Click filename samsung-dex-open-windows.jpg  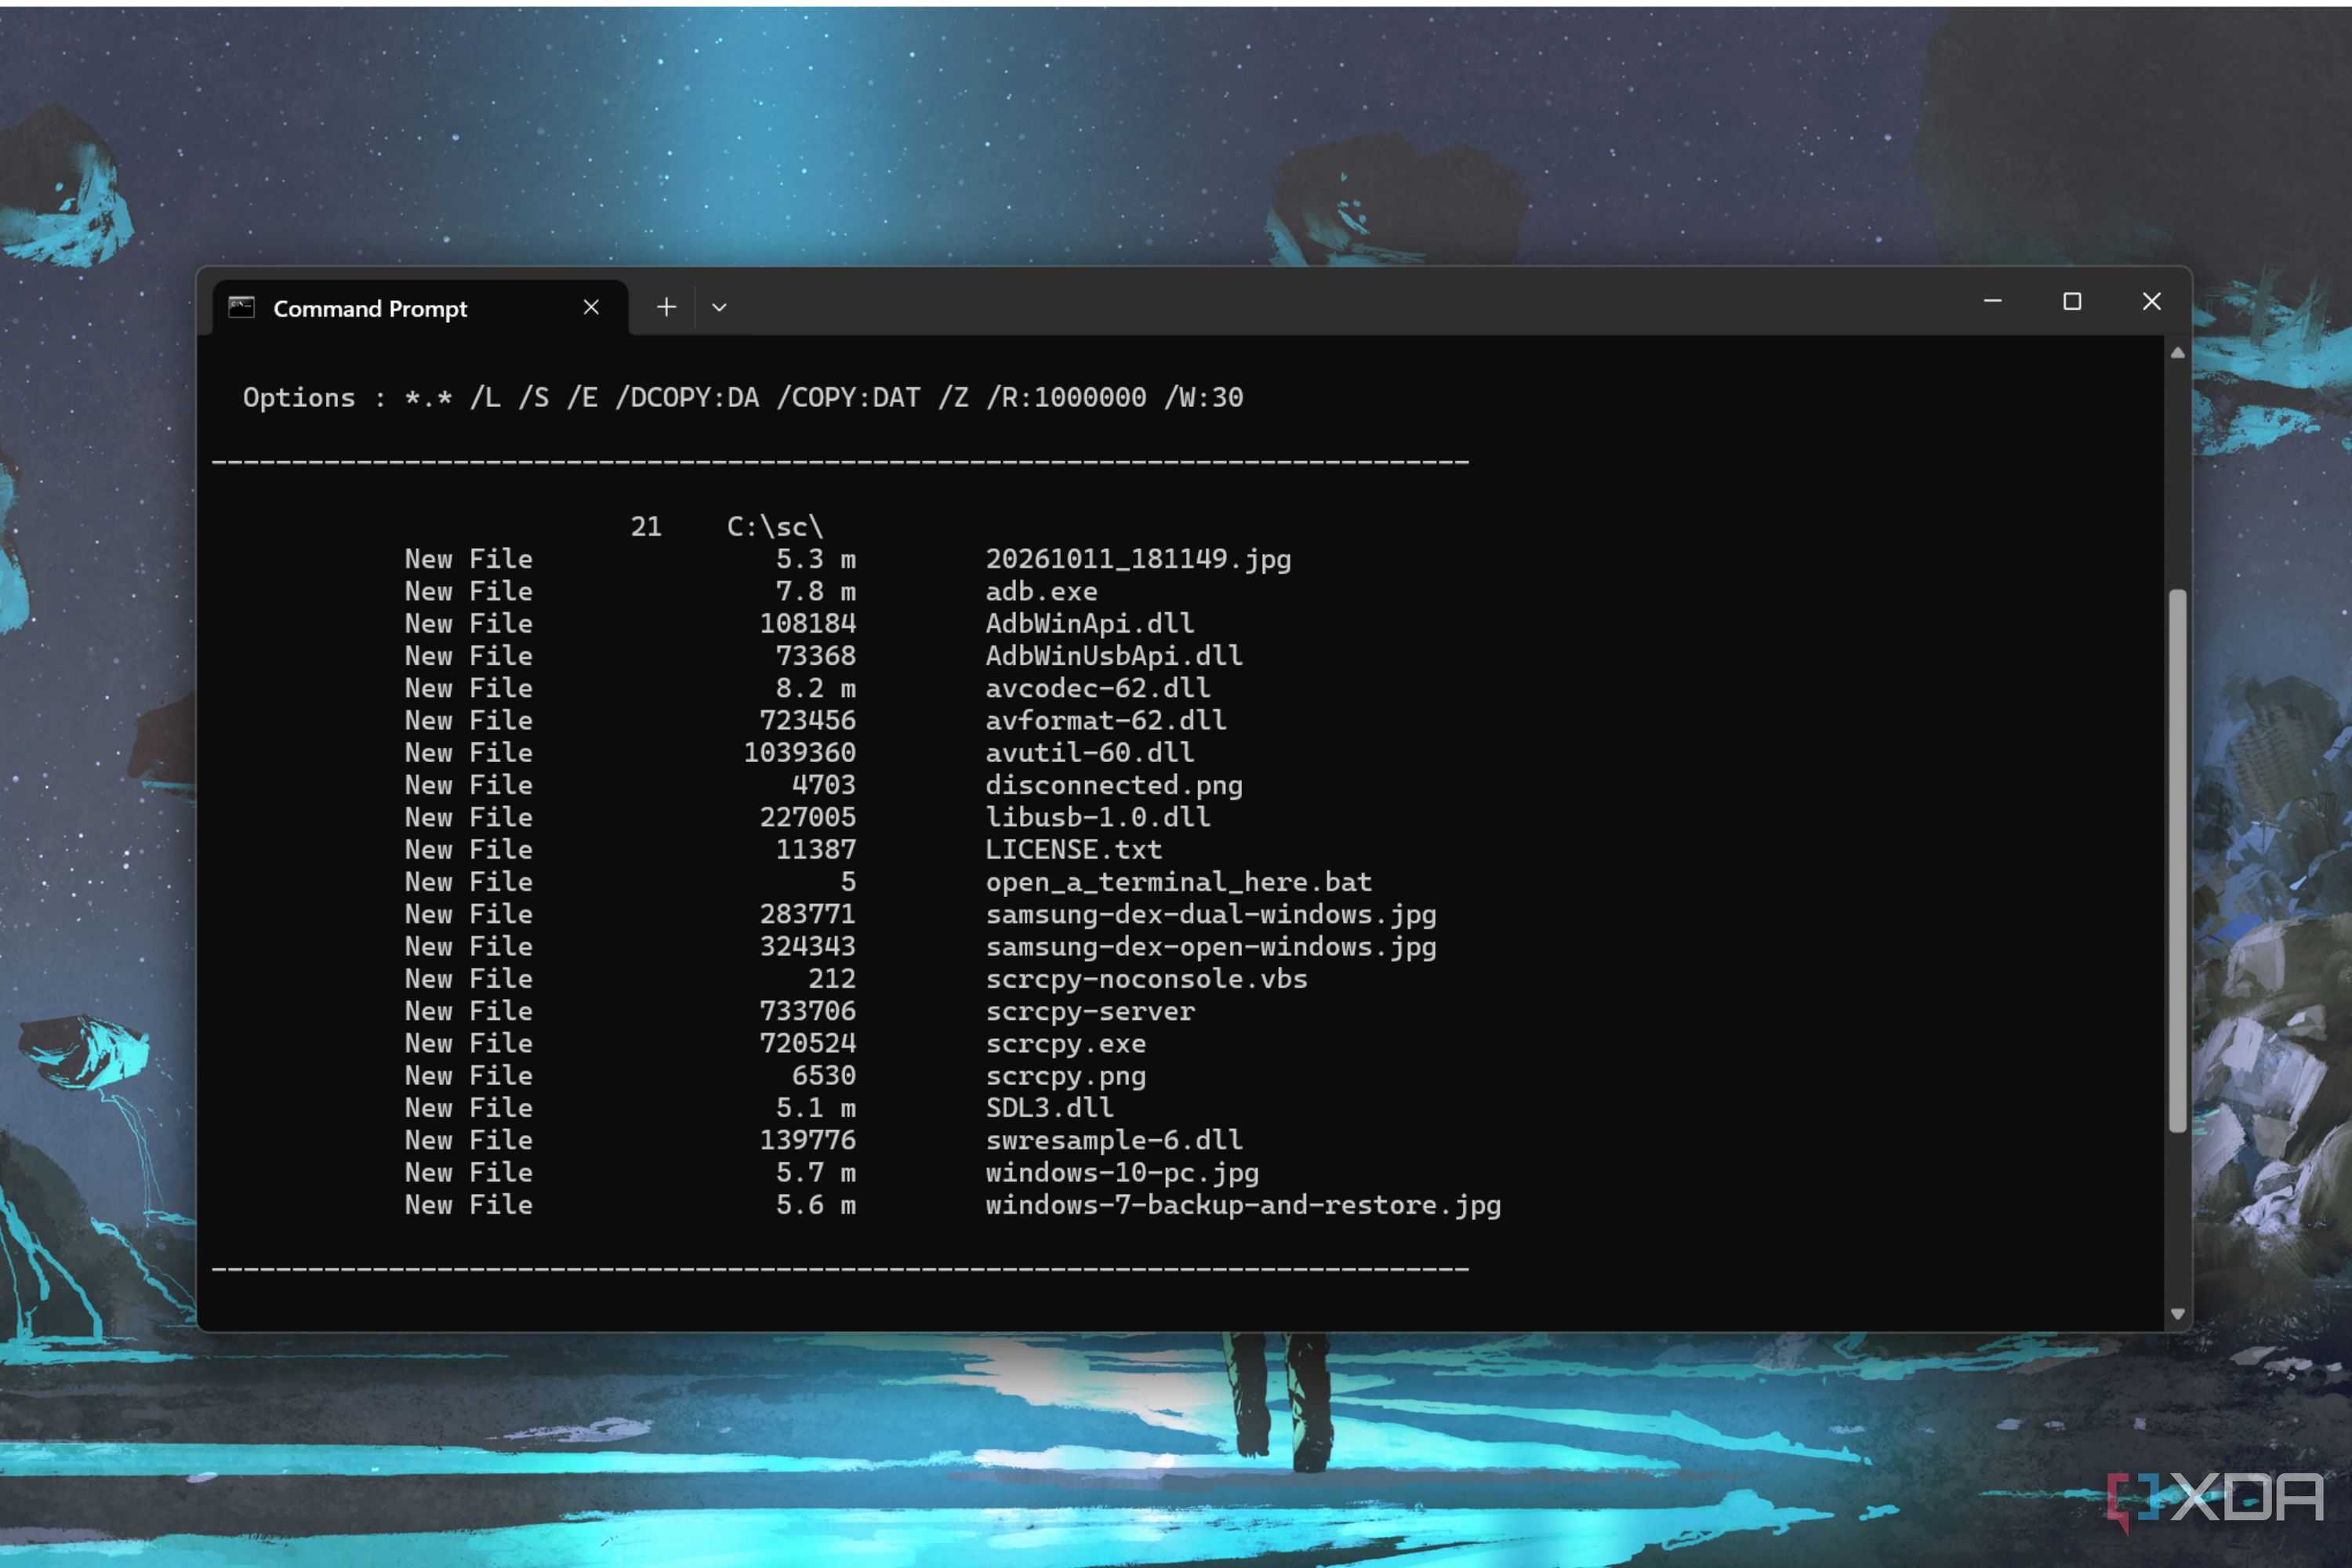[1211, 947]
